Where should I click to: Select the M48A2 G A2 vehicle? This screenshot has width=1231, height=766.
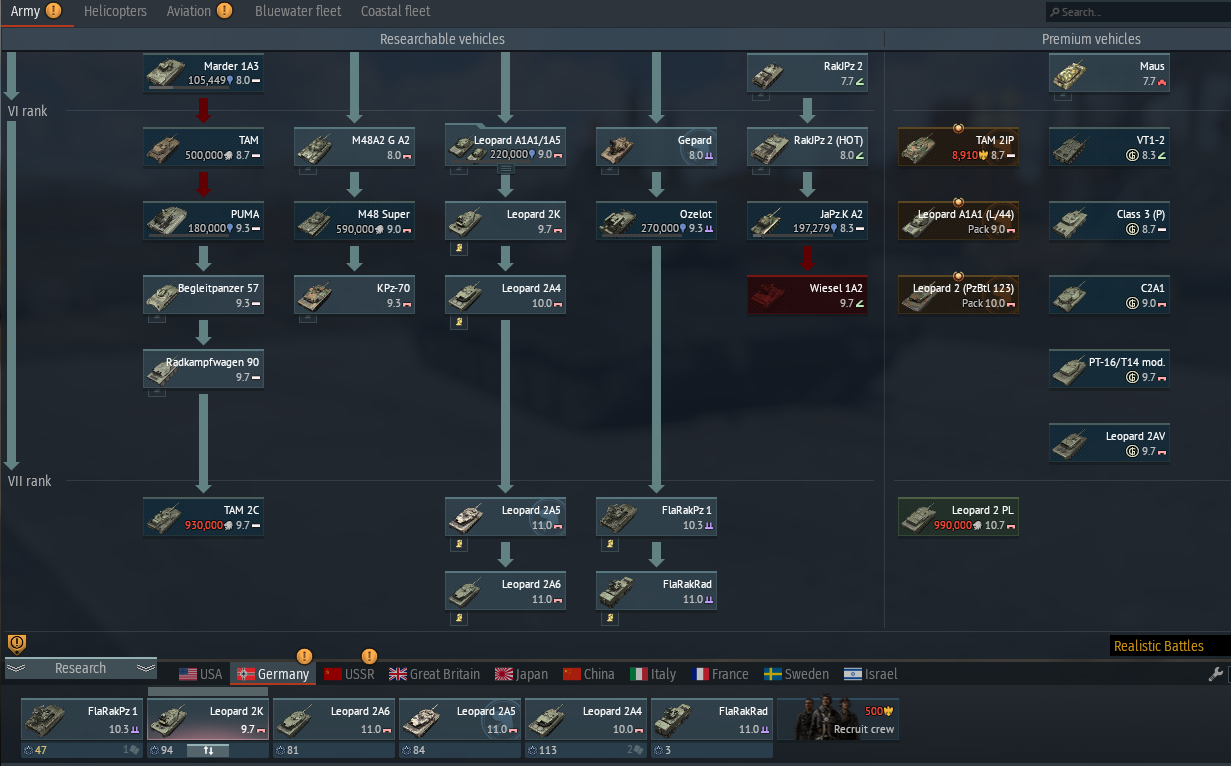coord(355,148)
